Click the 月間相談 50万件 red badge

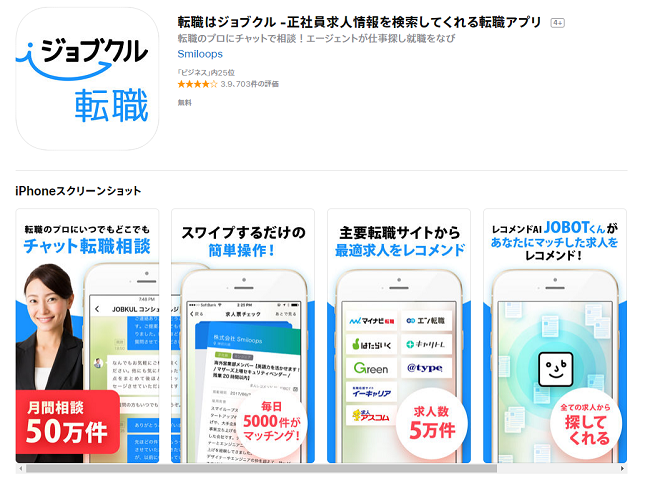click(x=68, y=422)
